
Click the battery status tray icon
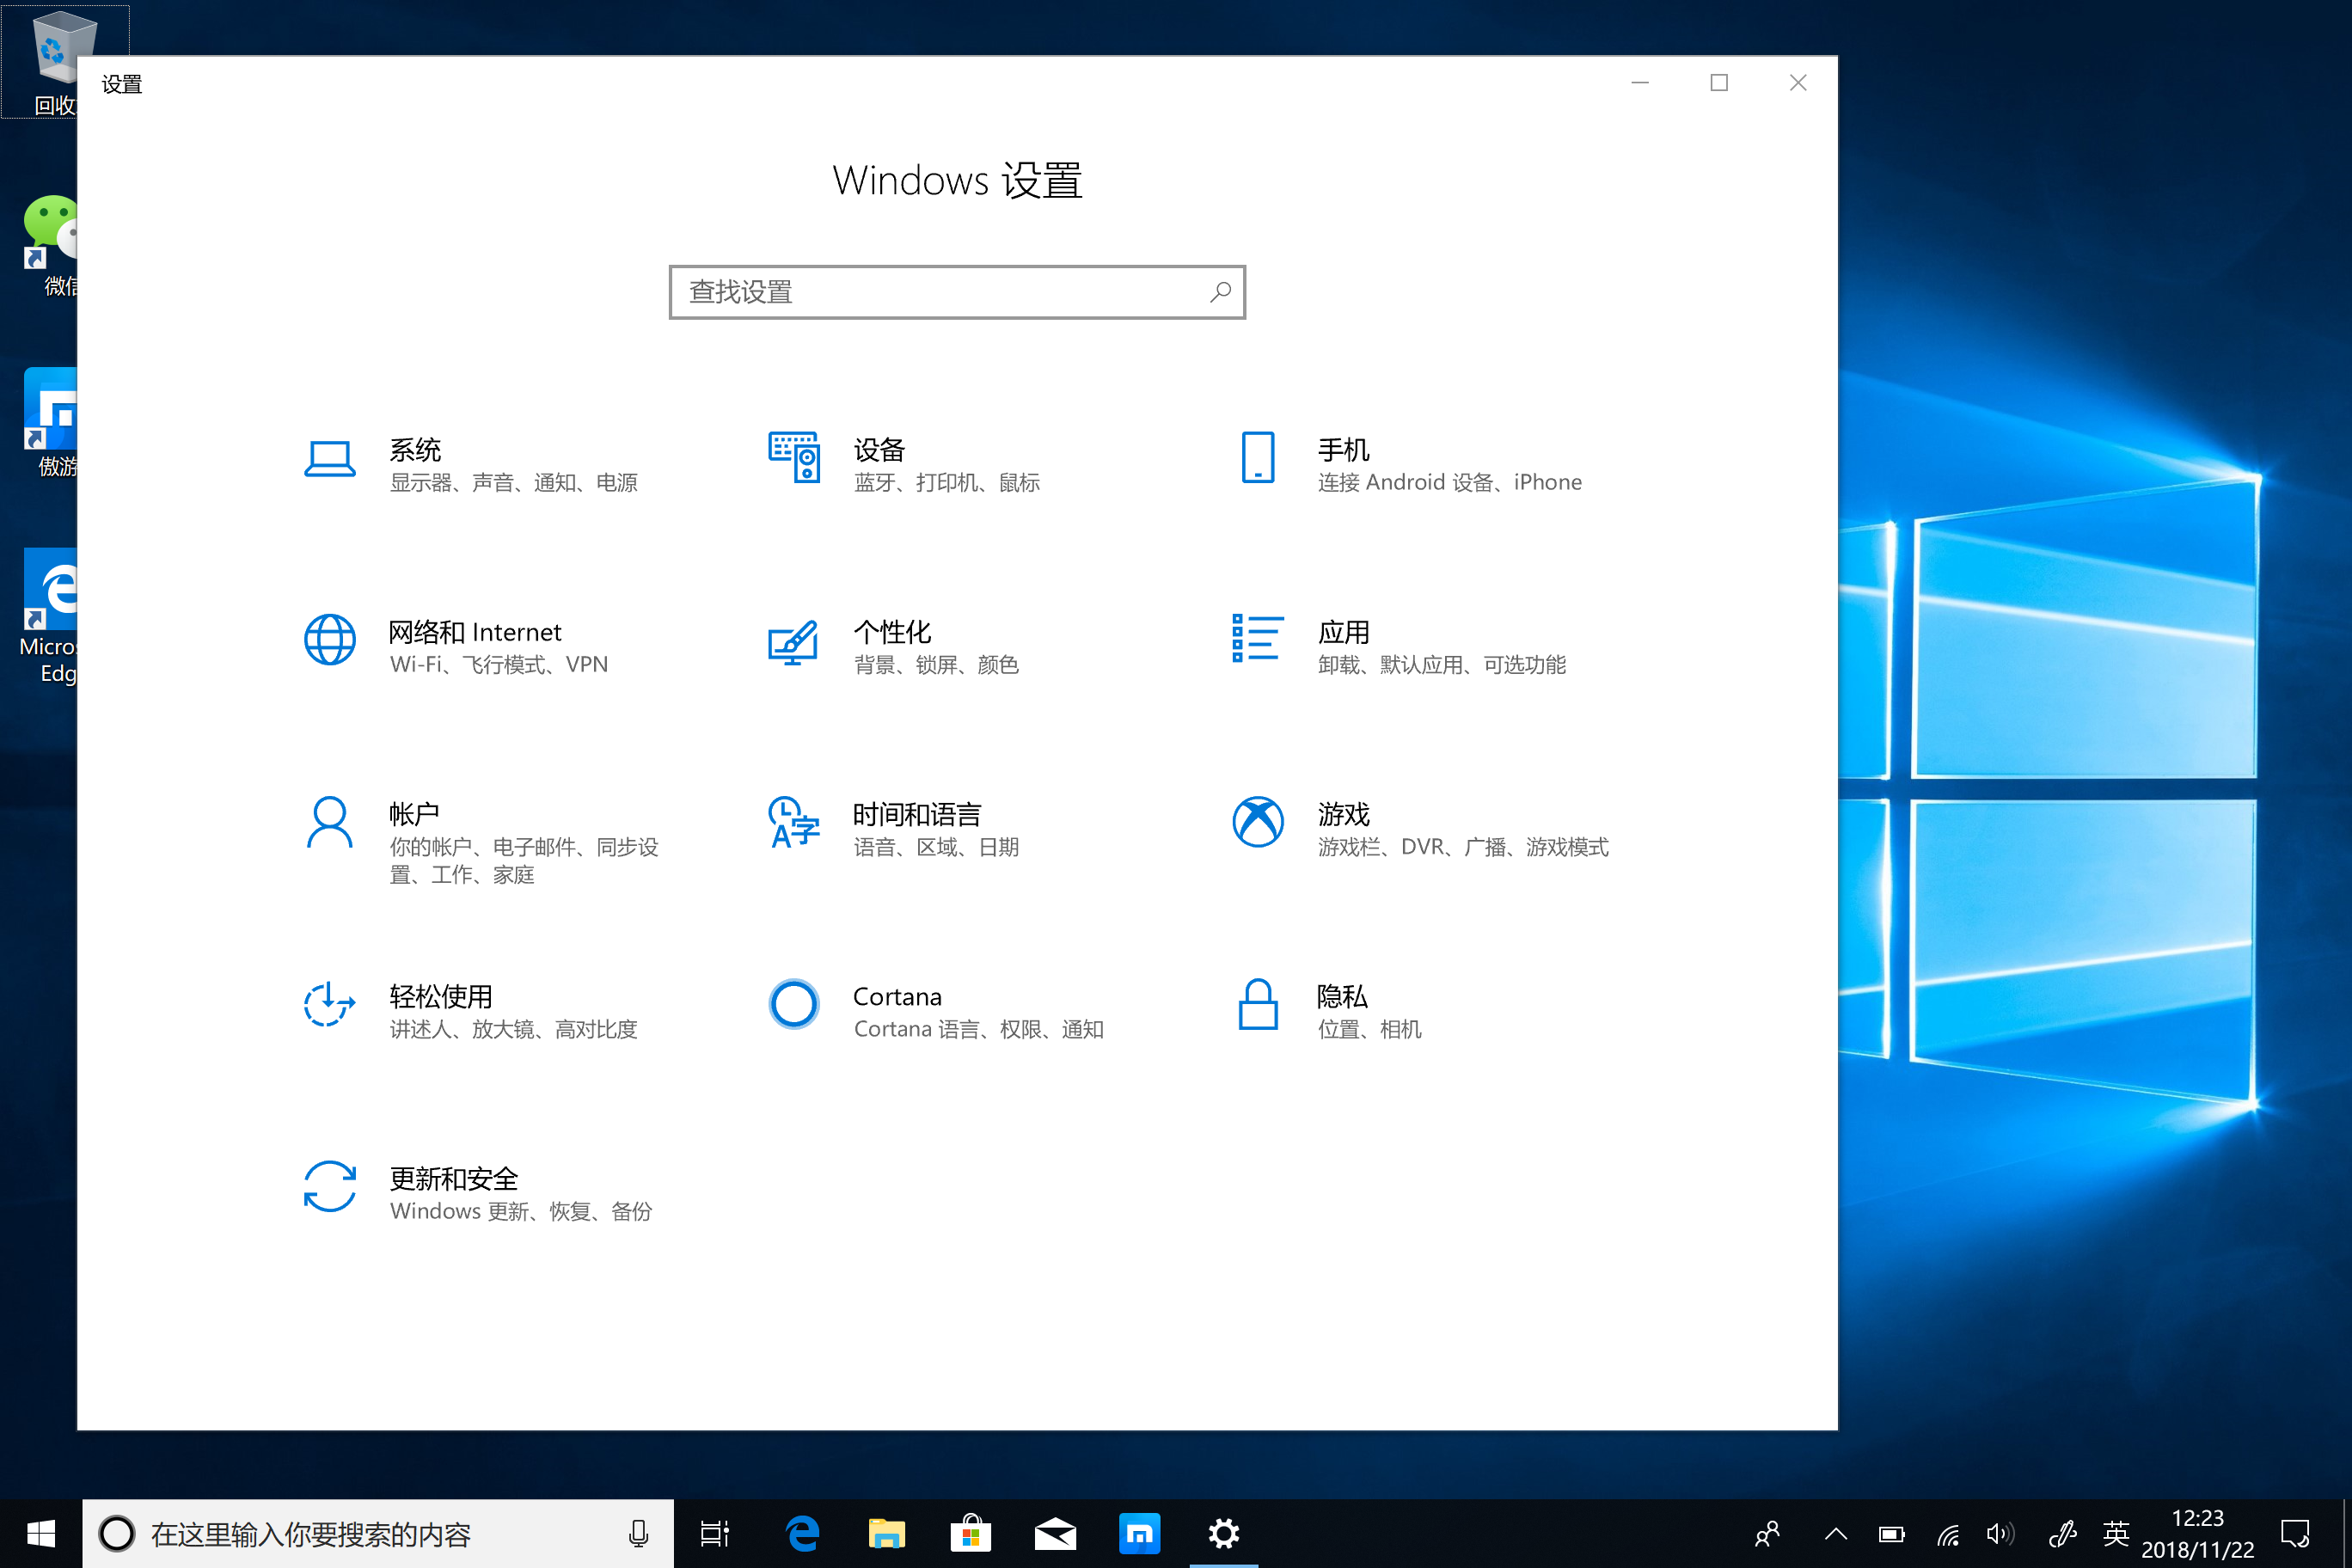[1891, 1534]
